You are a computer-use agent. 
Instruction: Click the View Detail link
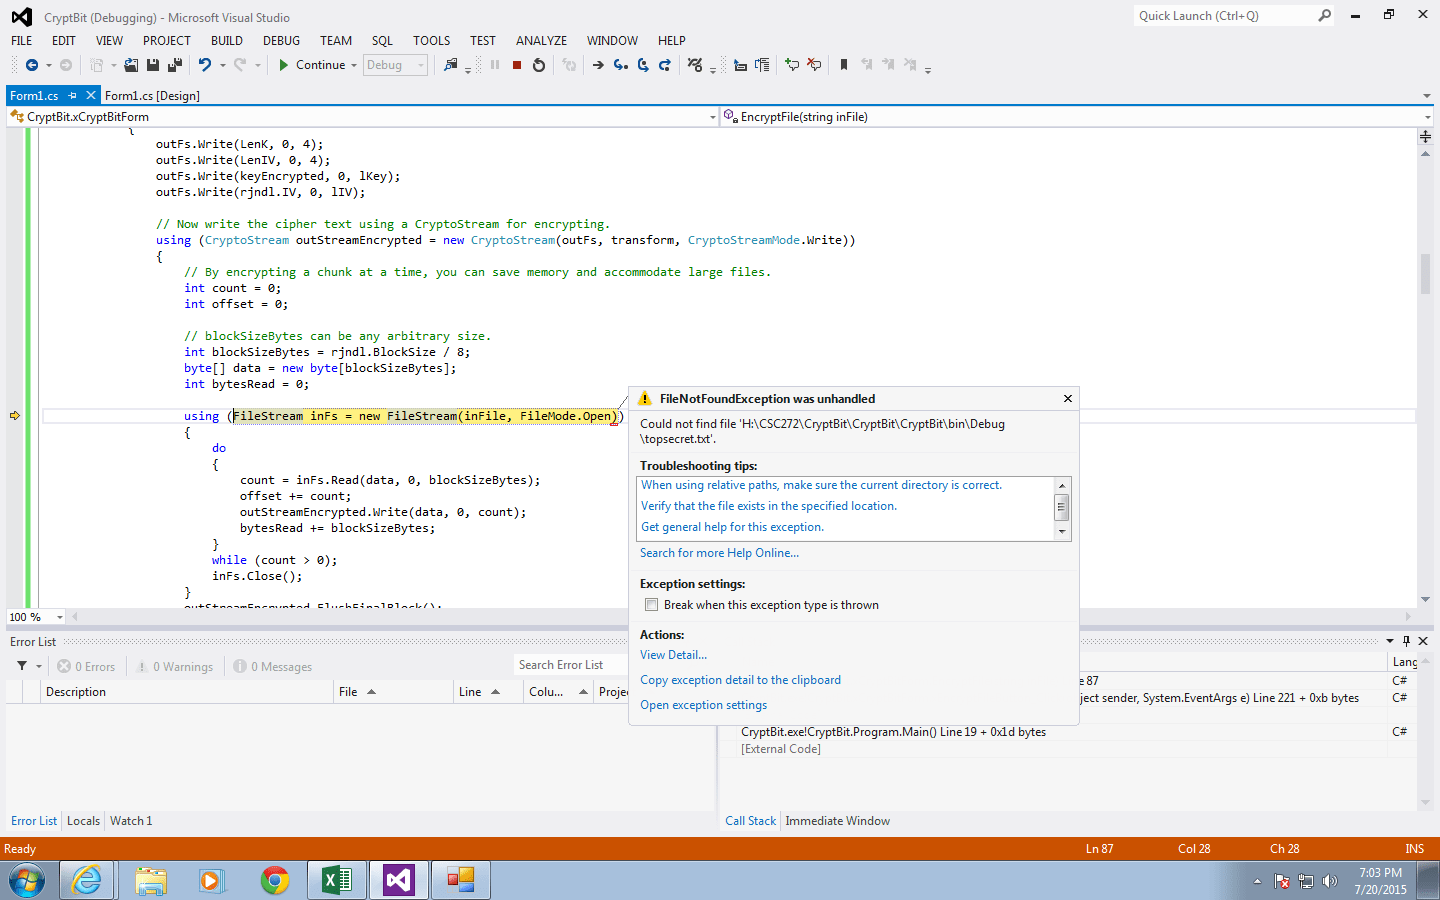[x=673, y=655]
